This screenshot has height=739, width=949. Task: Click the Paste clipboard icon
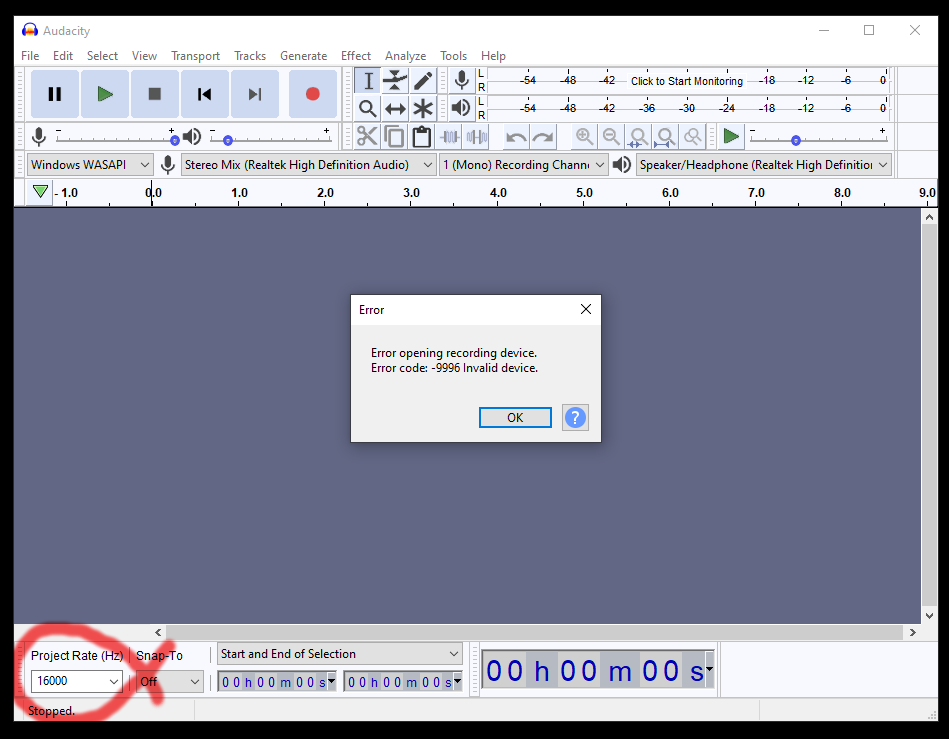[x=421, y=137]
